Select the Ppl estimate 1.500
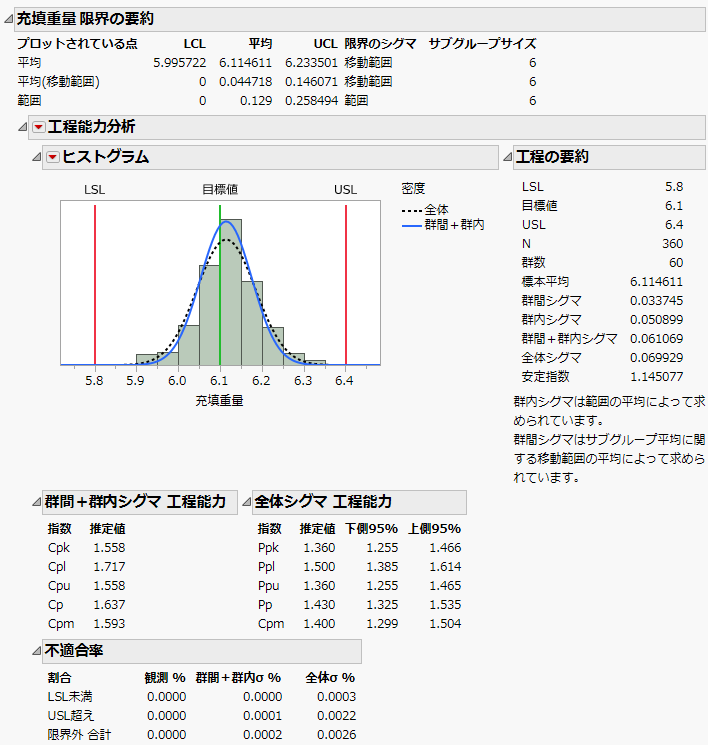Screen dimensions: 708x745 coord(319,567)
